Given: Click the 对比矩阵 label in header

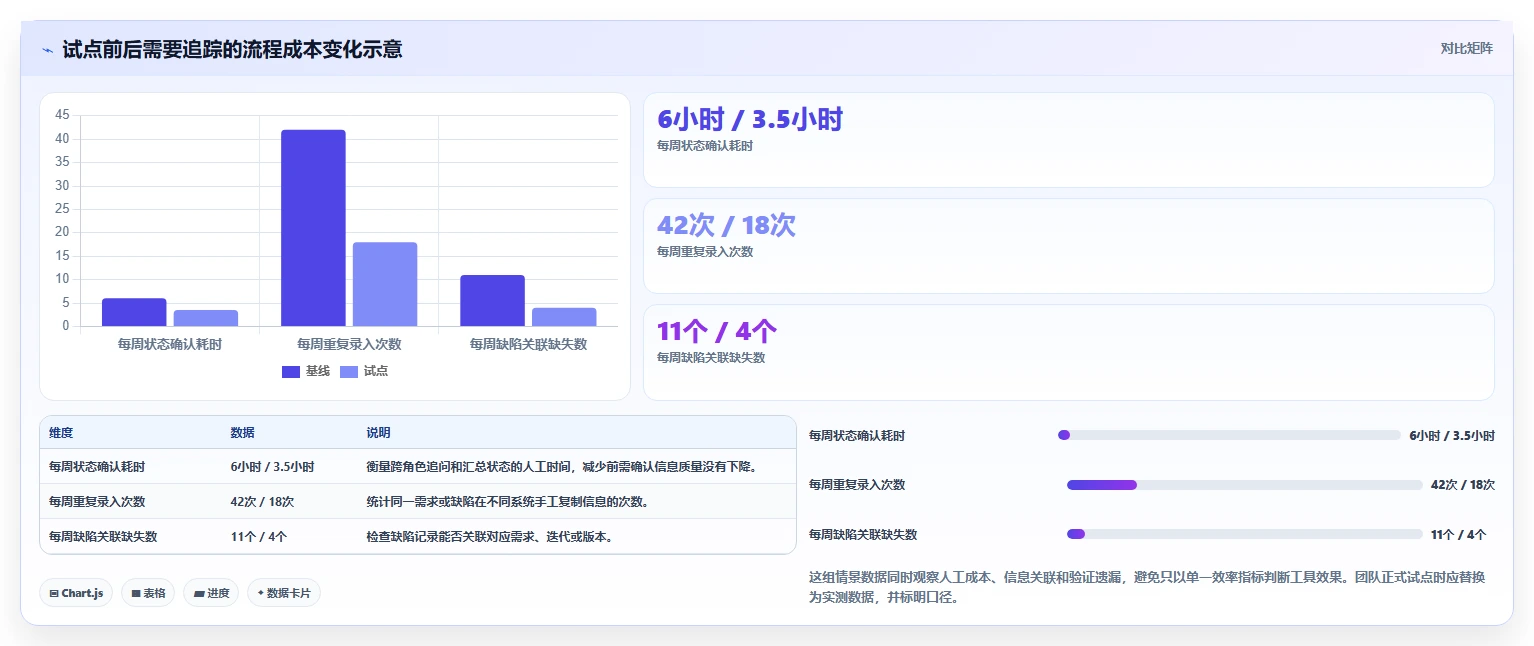Looking at the screenshot, I should pos(1466,48).
